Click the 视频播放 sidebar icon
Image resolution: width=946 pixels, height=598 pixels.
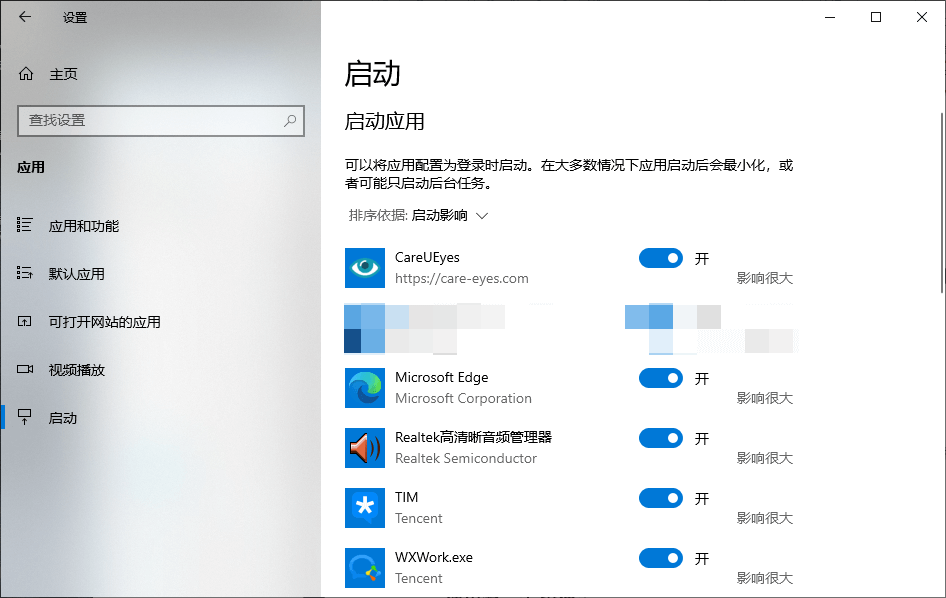pyautogui.click(x=25, y=369)
